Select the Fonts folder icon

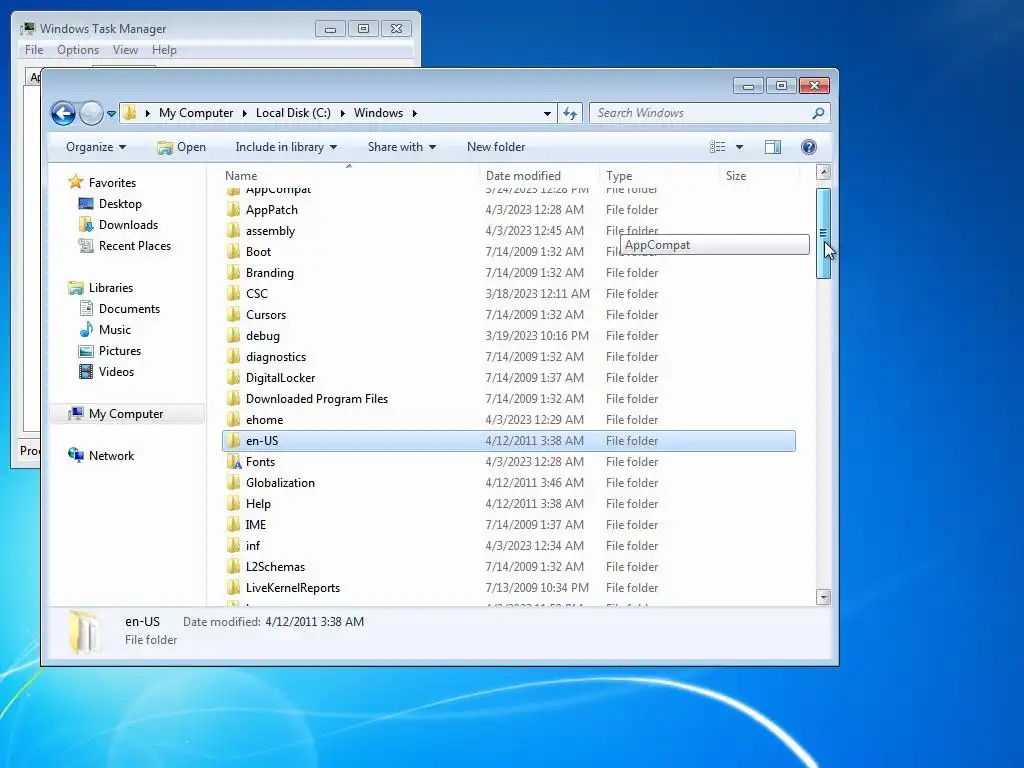[x=233, y=462]
